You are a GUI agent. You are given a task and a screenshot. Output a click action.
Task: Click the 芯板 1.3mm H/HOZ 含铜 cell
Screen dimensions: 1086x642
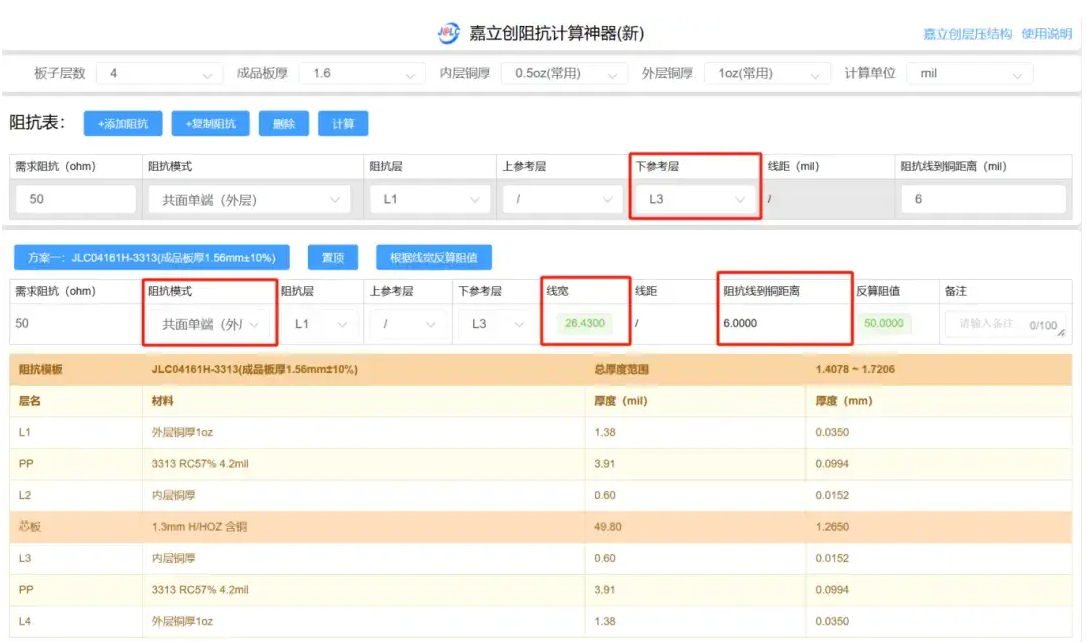coord(364,527)
